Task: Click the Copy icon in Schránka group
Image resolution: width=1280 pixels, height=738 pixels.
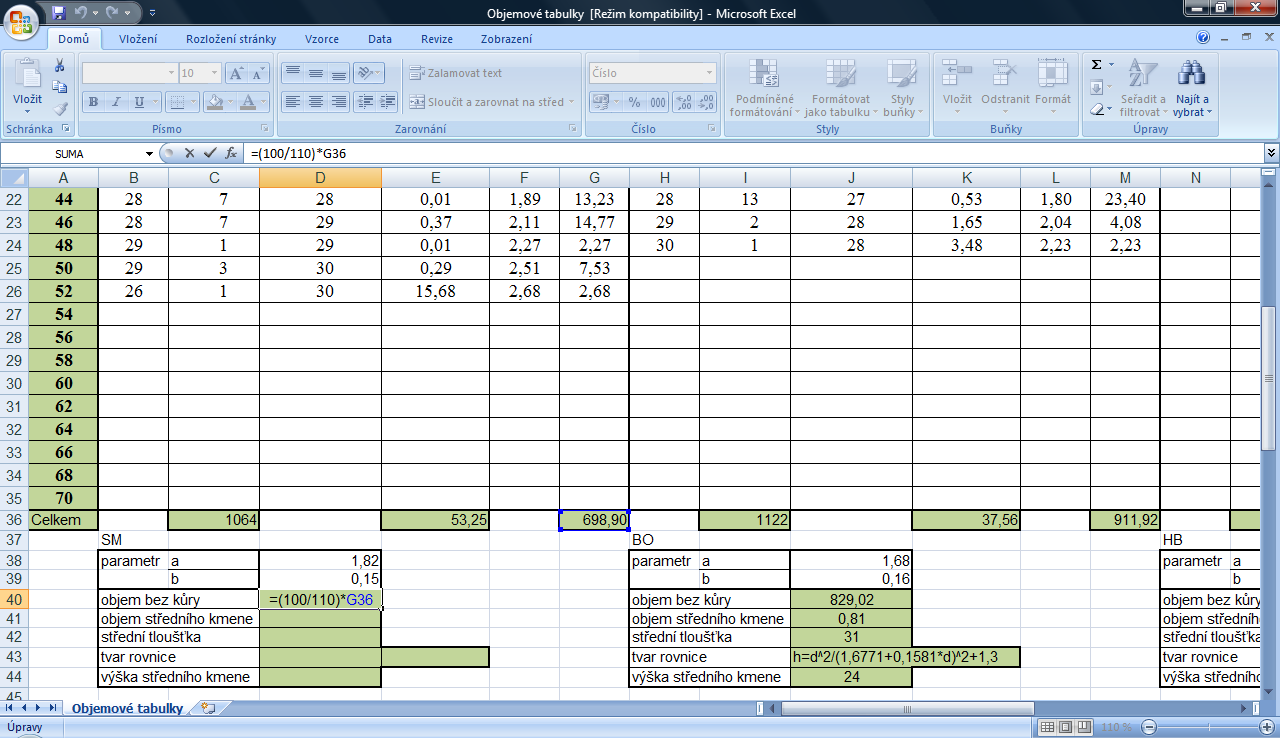Action: pos(60,87)
